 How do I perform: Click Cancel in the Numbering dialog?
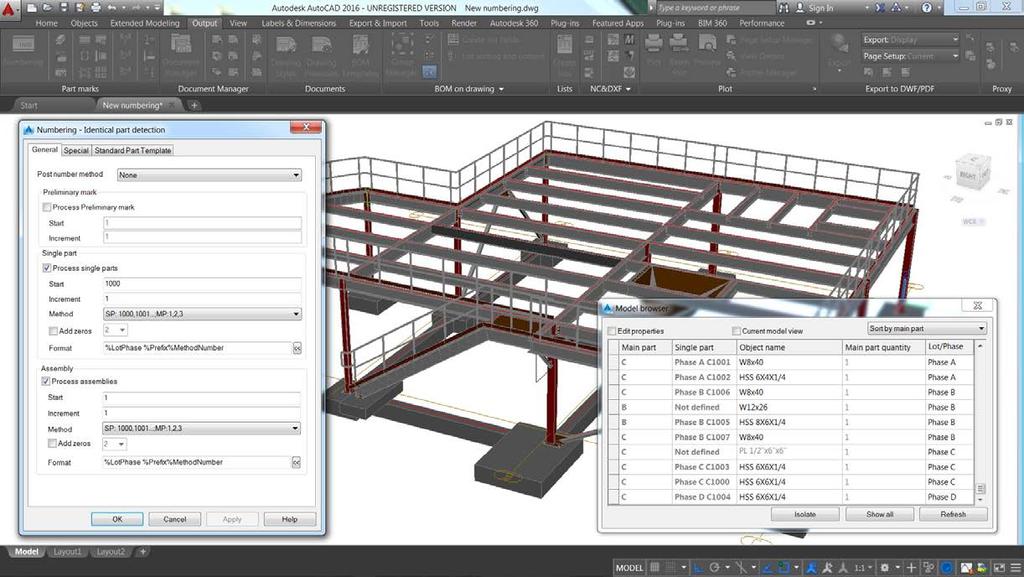tap(174, 520)
